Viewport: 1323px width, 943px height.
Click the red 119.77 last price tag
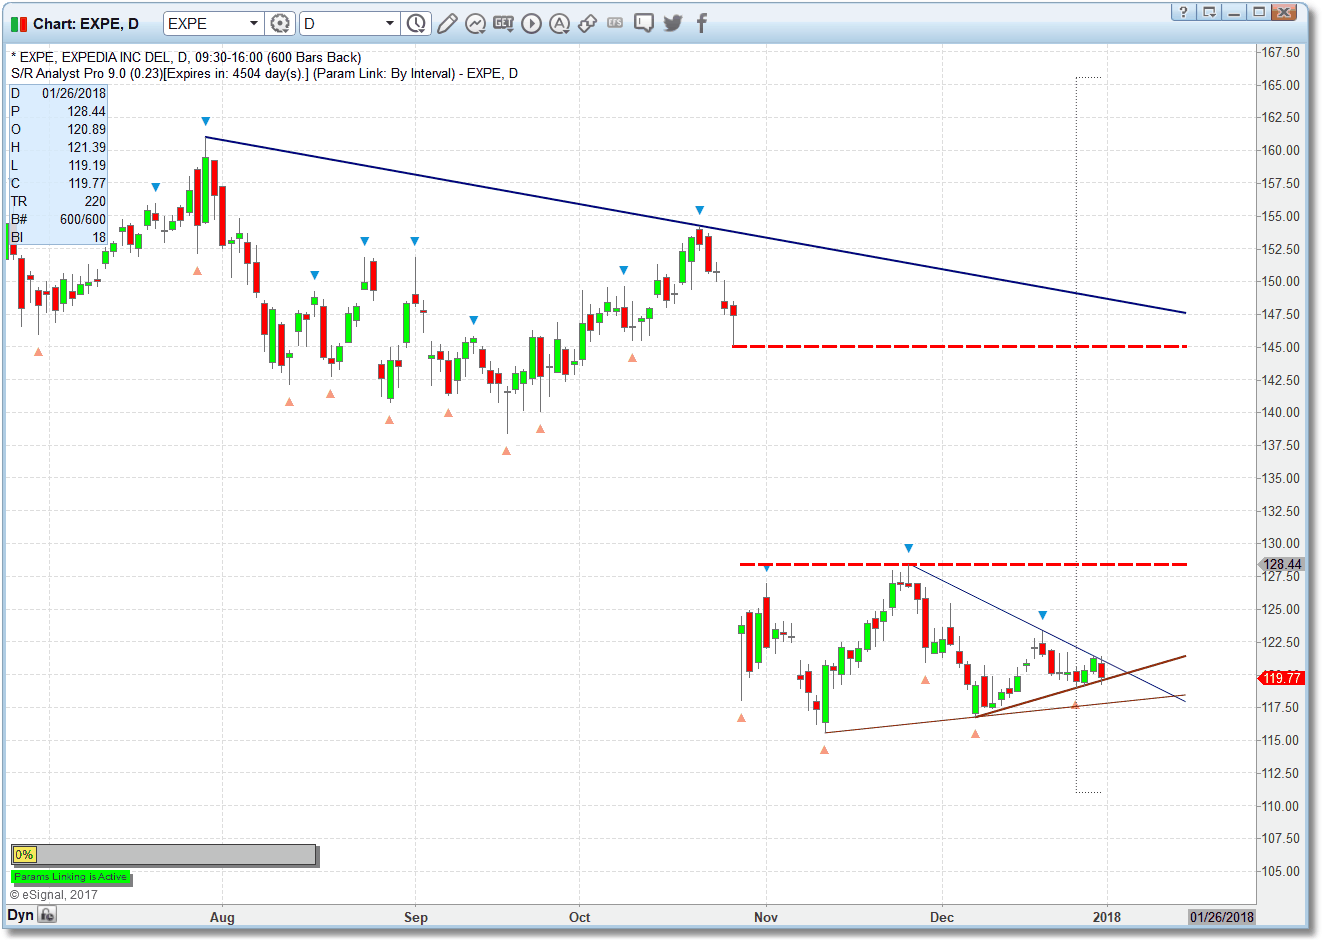click(1281, 678)
